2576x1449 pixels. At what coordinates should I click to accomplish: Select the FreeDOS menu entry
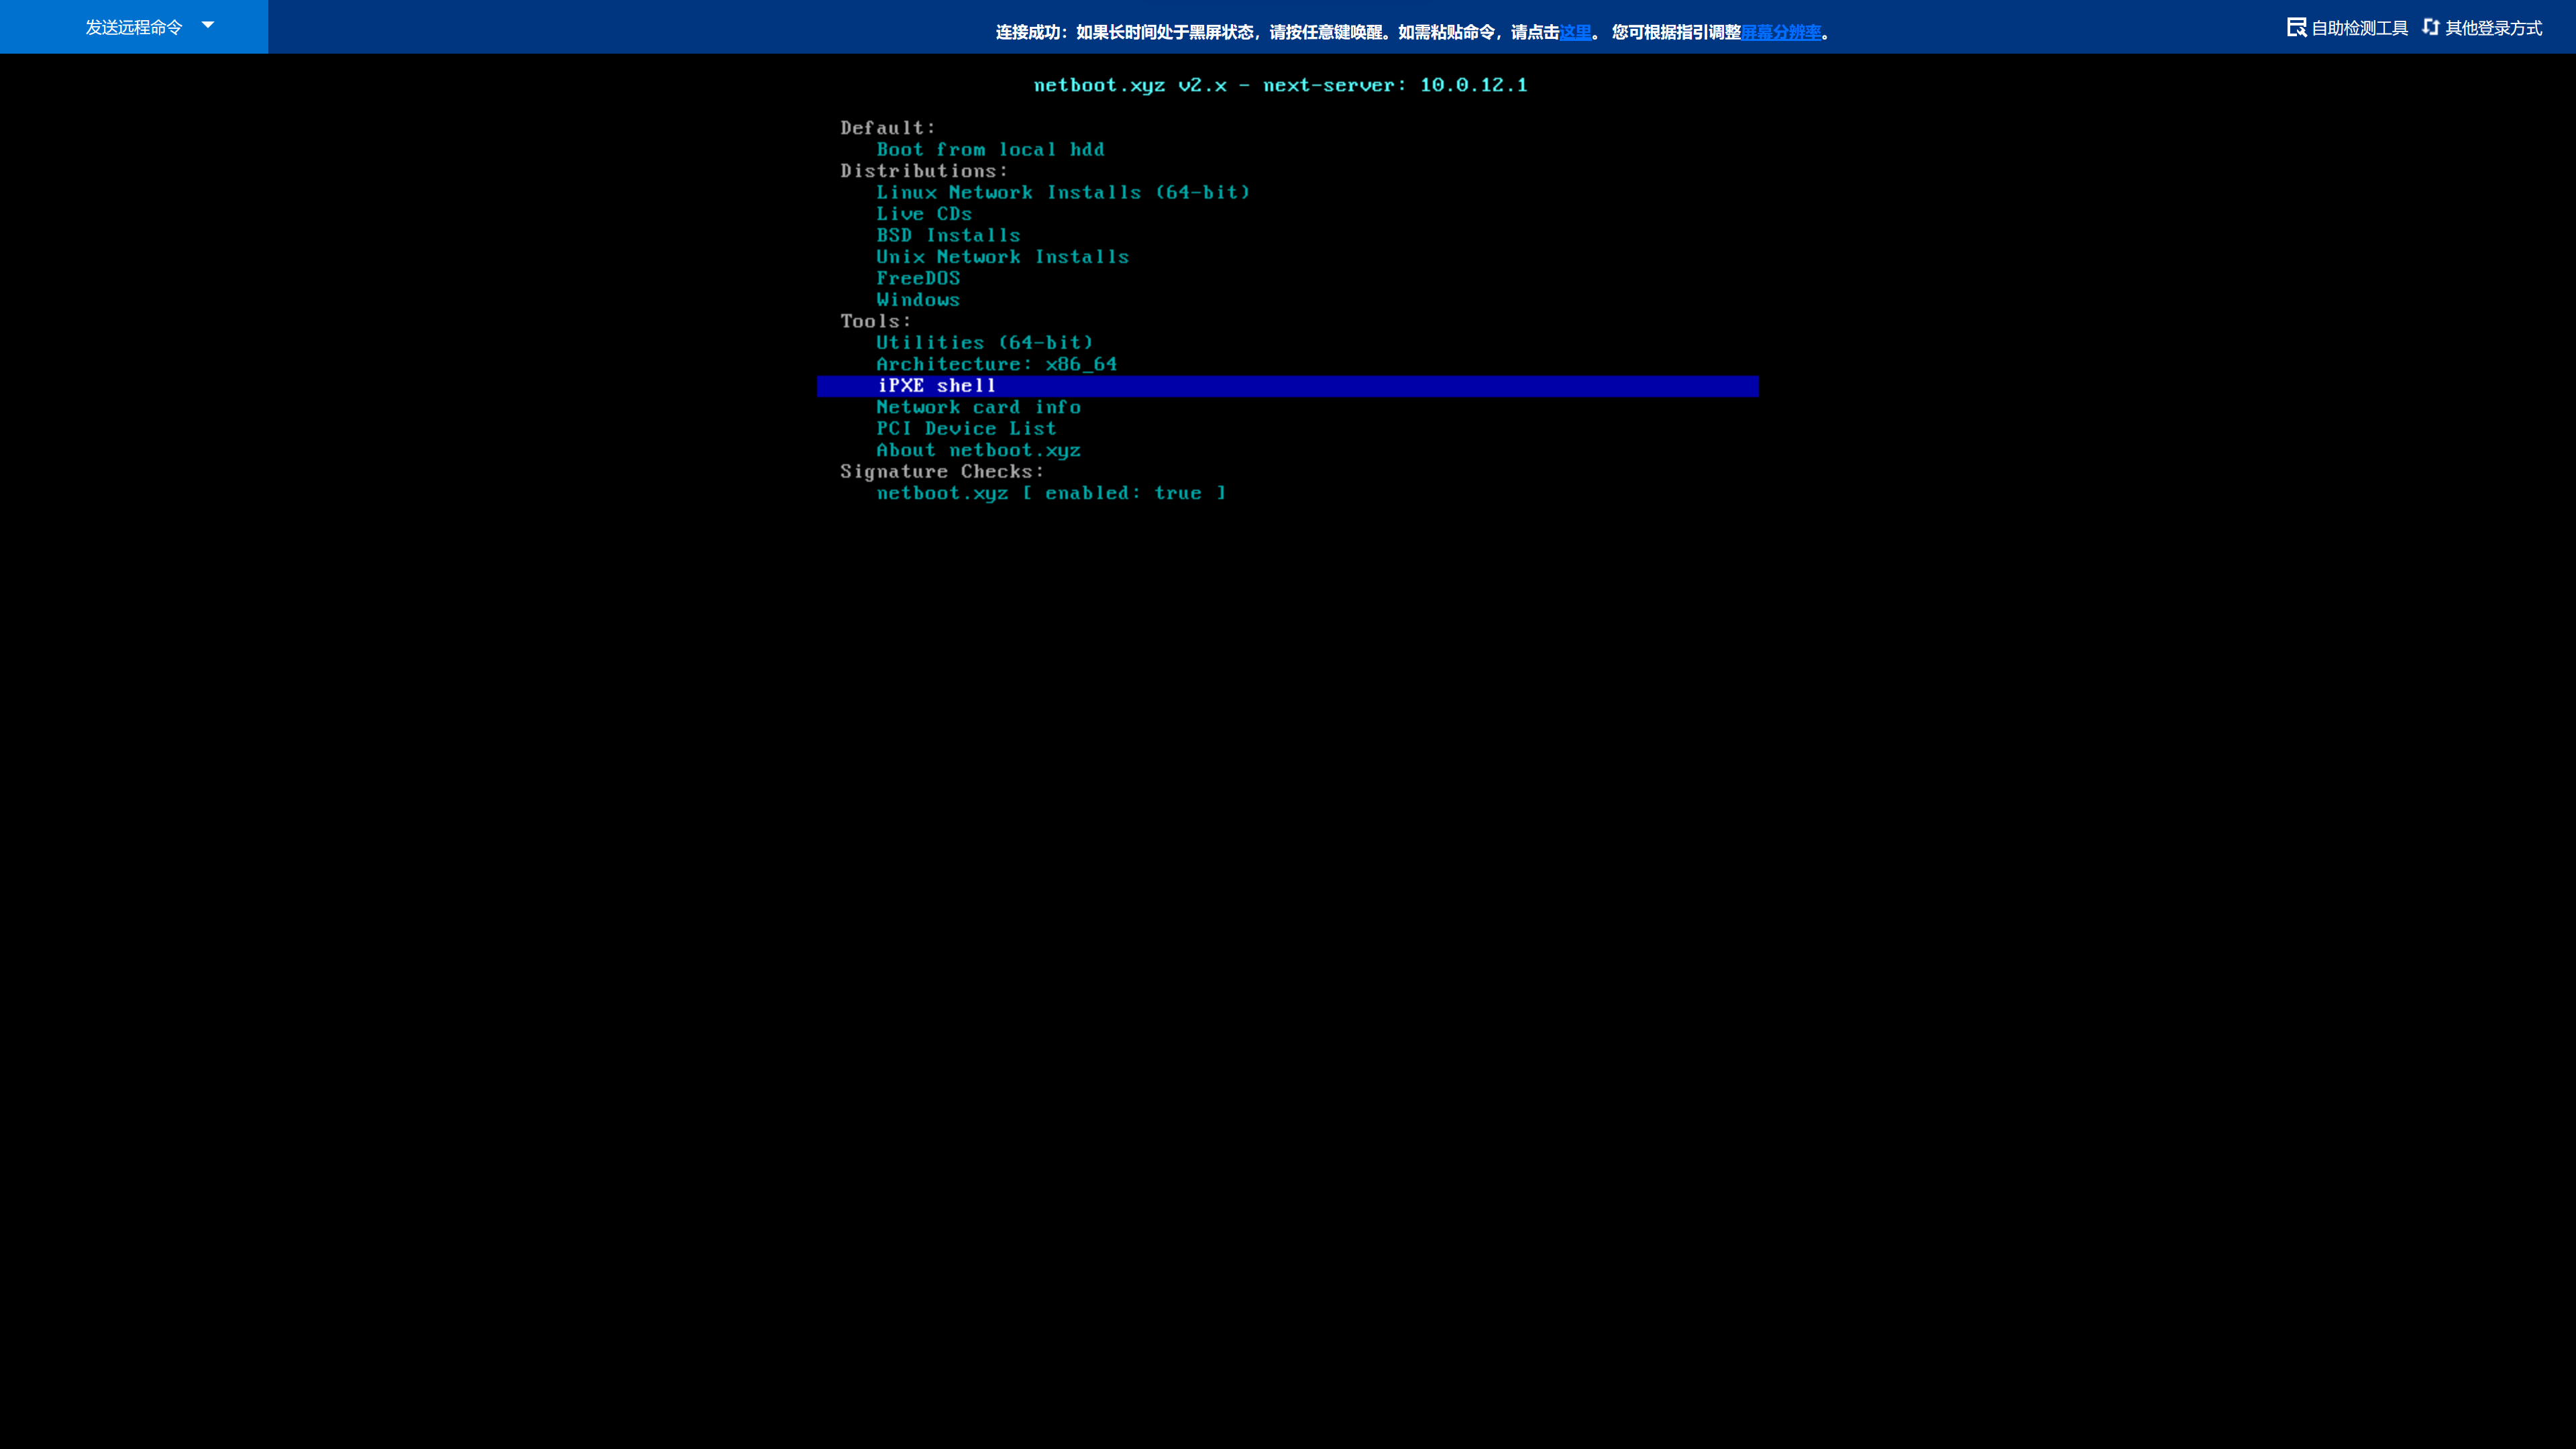point(918,278)
